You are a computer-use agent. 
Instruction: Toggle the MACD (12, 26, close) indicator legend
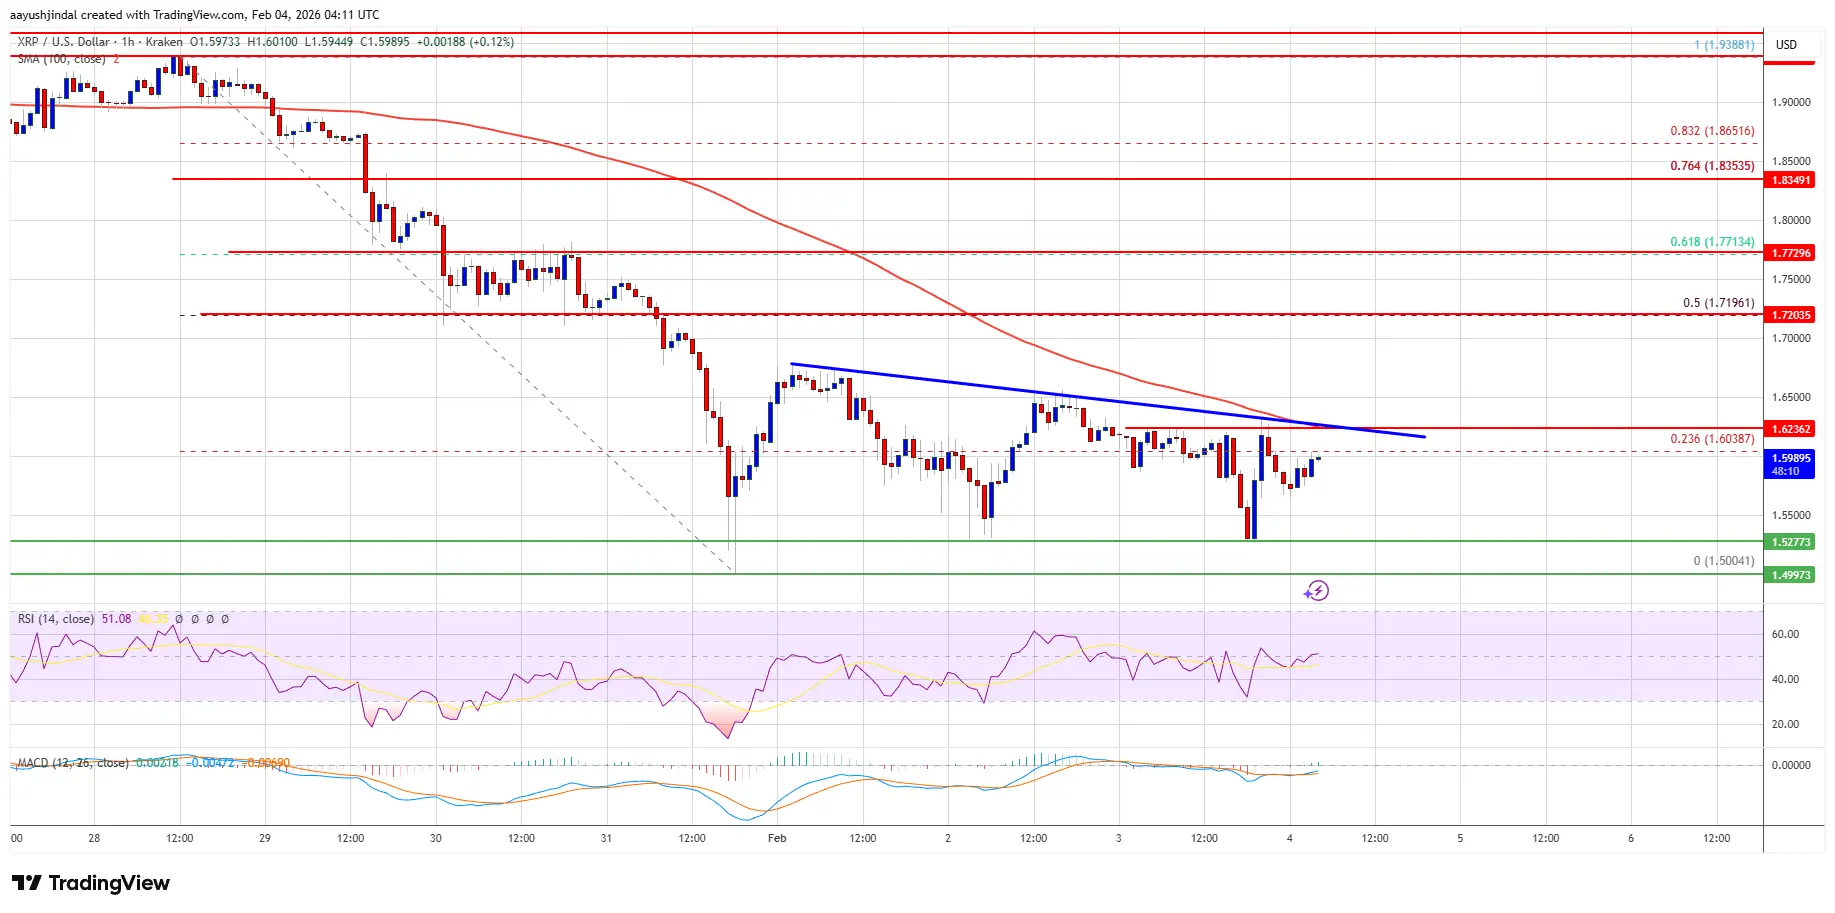72,762
